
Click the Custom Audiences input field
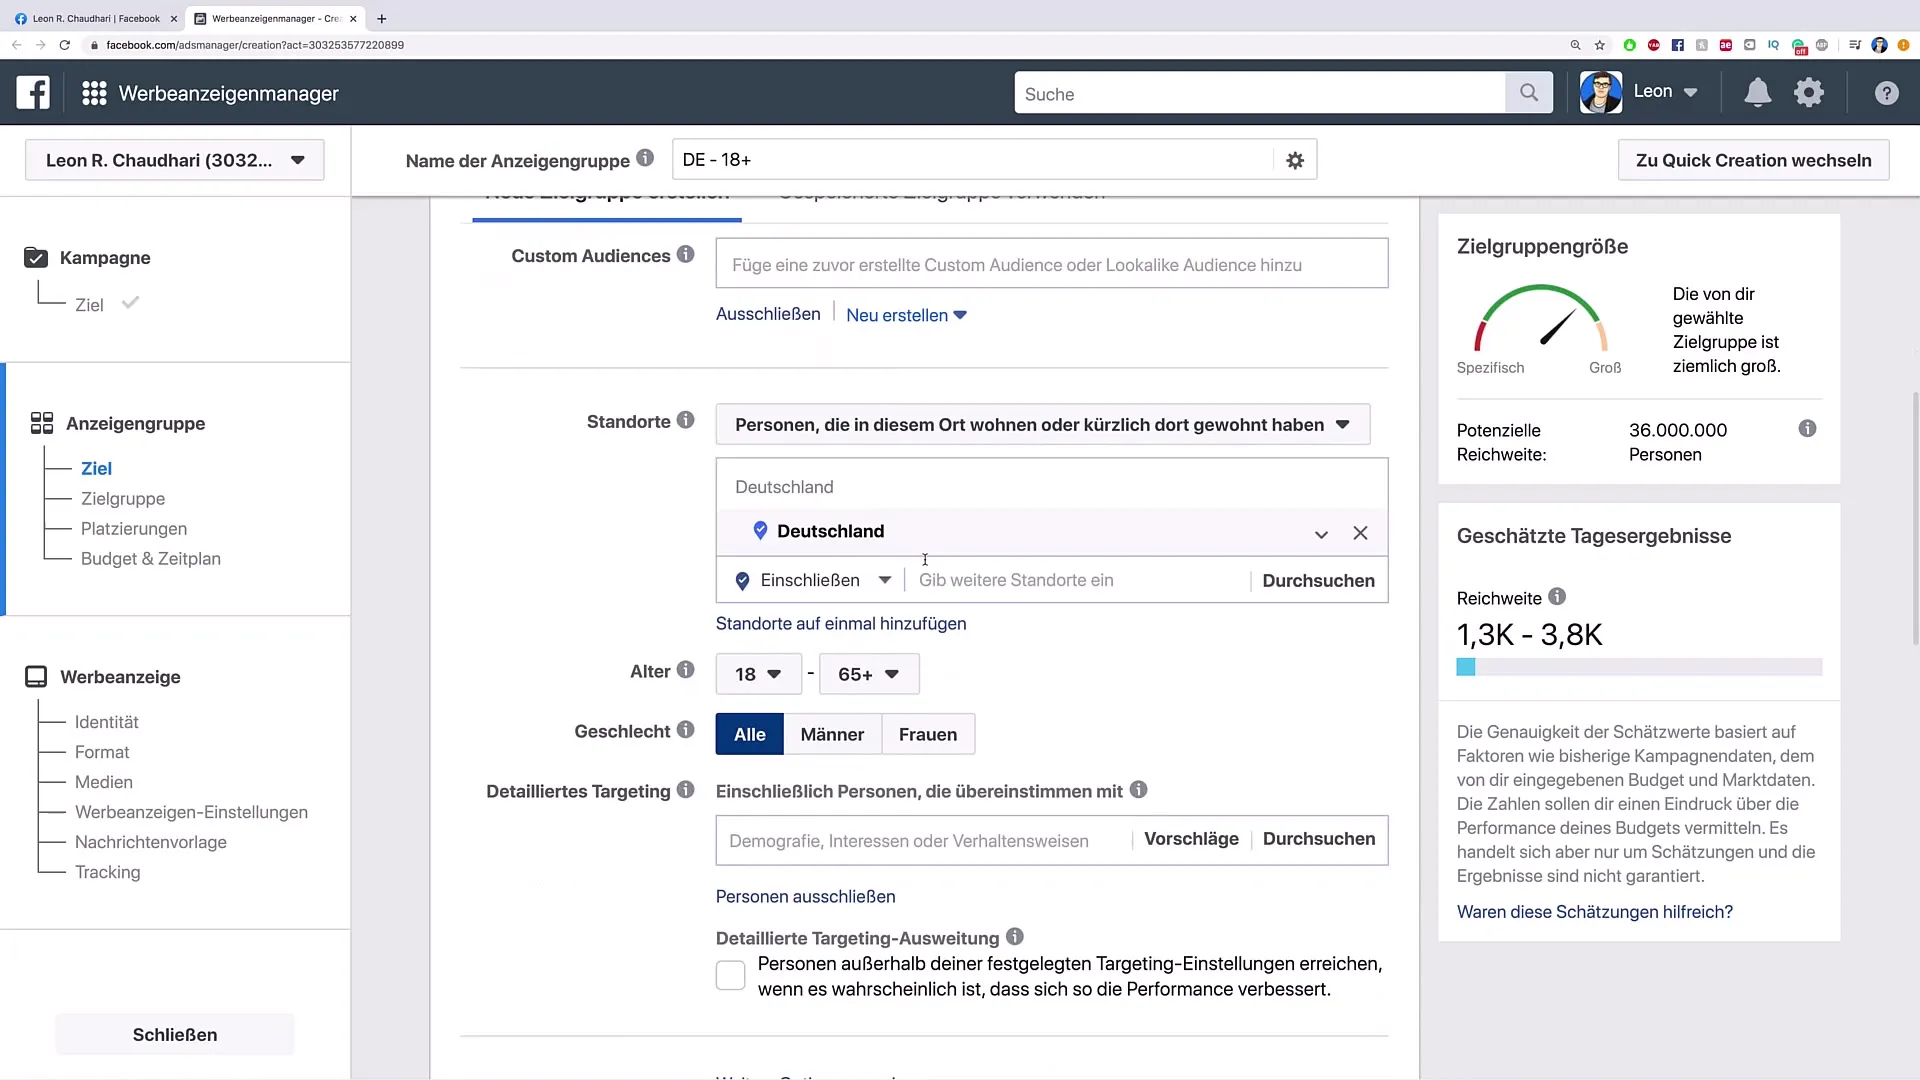click(x=1052, y=263)
